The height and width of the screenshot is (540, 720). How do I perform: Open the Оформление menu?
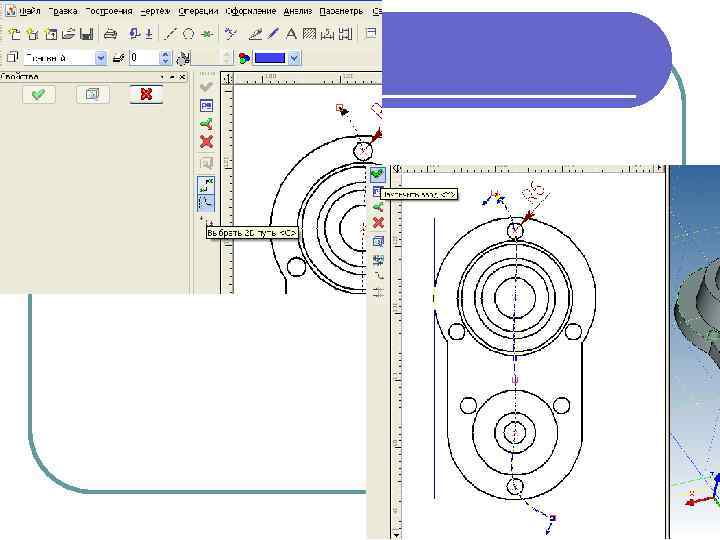[251, 11]
